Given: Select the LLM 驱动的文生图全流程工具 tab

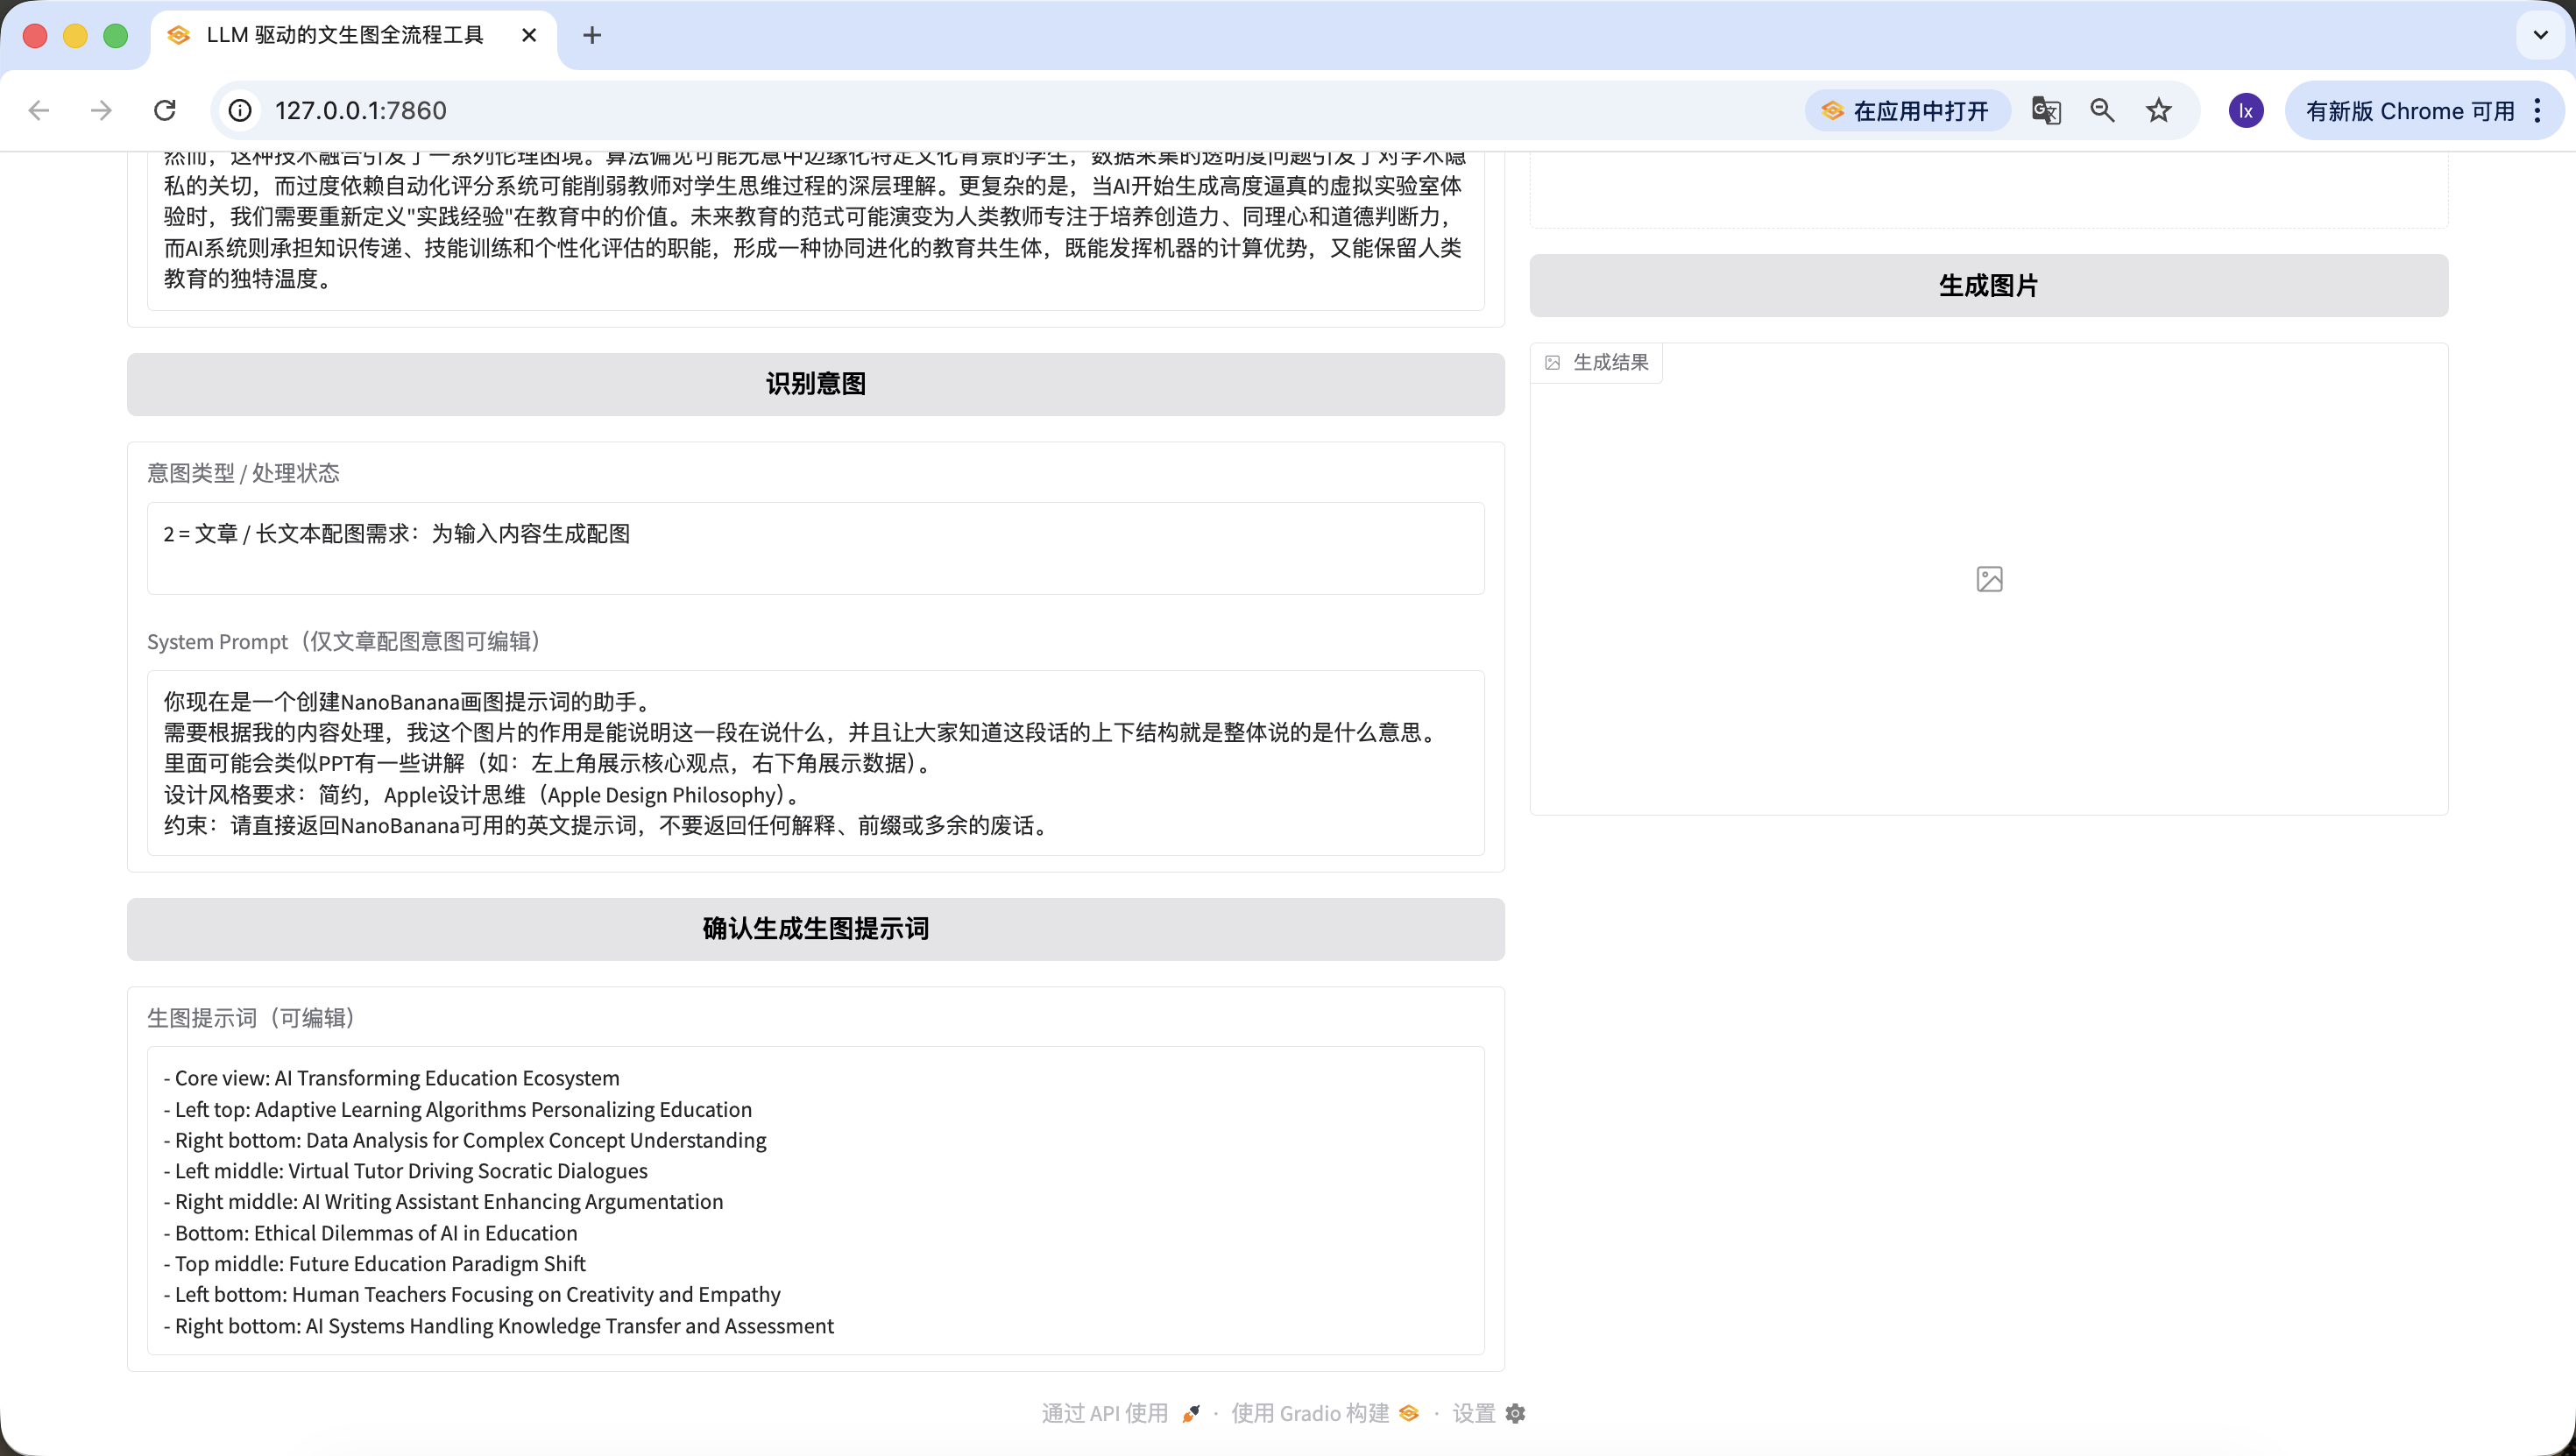Looking at the screenshot, I should [344, 35].
